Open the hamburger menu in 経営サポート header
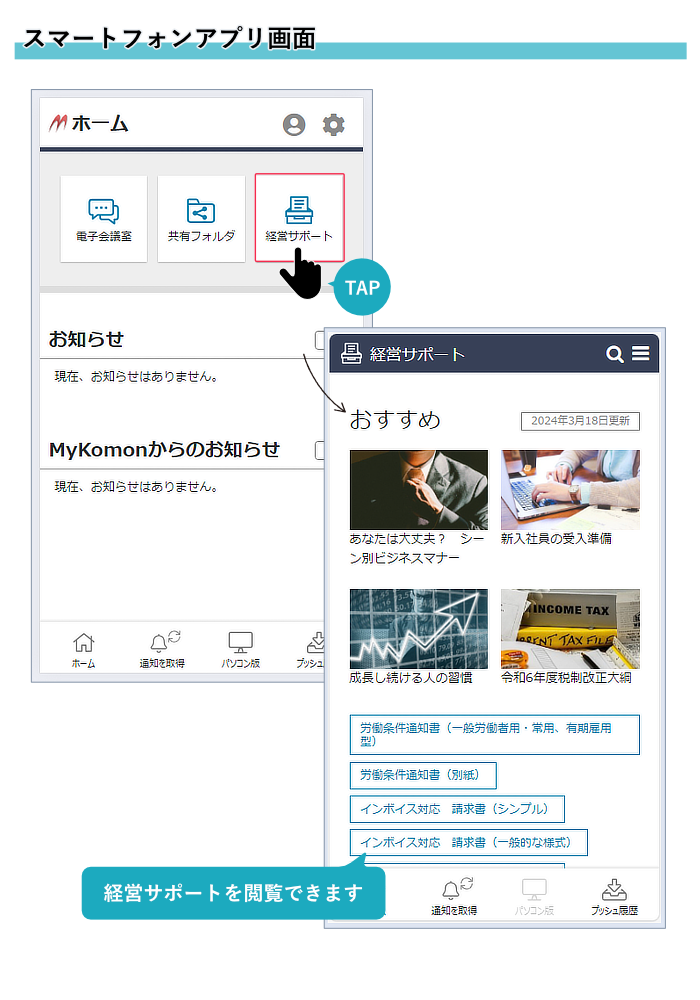Image resolution: width=700 pixels, height=1000 pixels. pos(641,354)
